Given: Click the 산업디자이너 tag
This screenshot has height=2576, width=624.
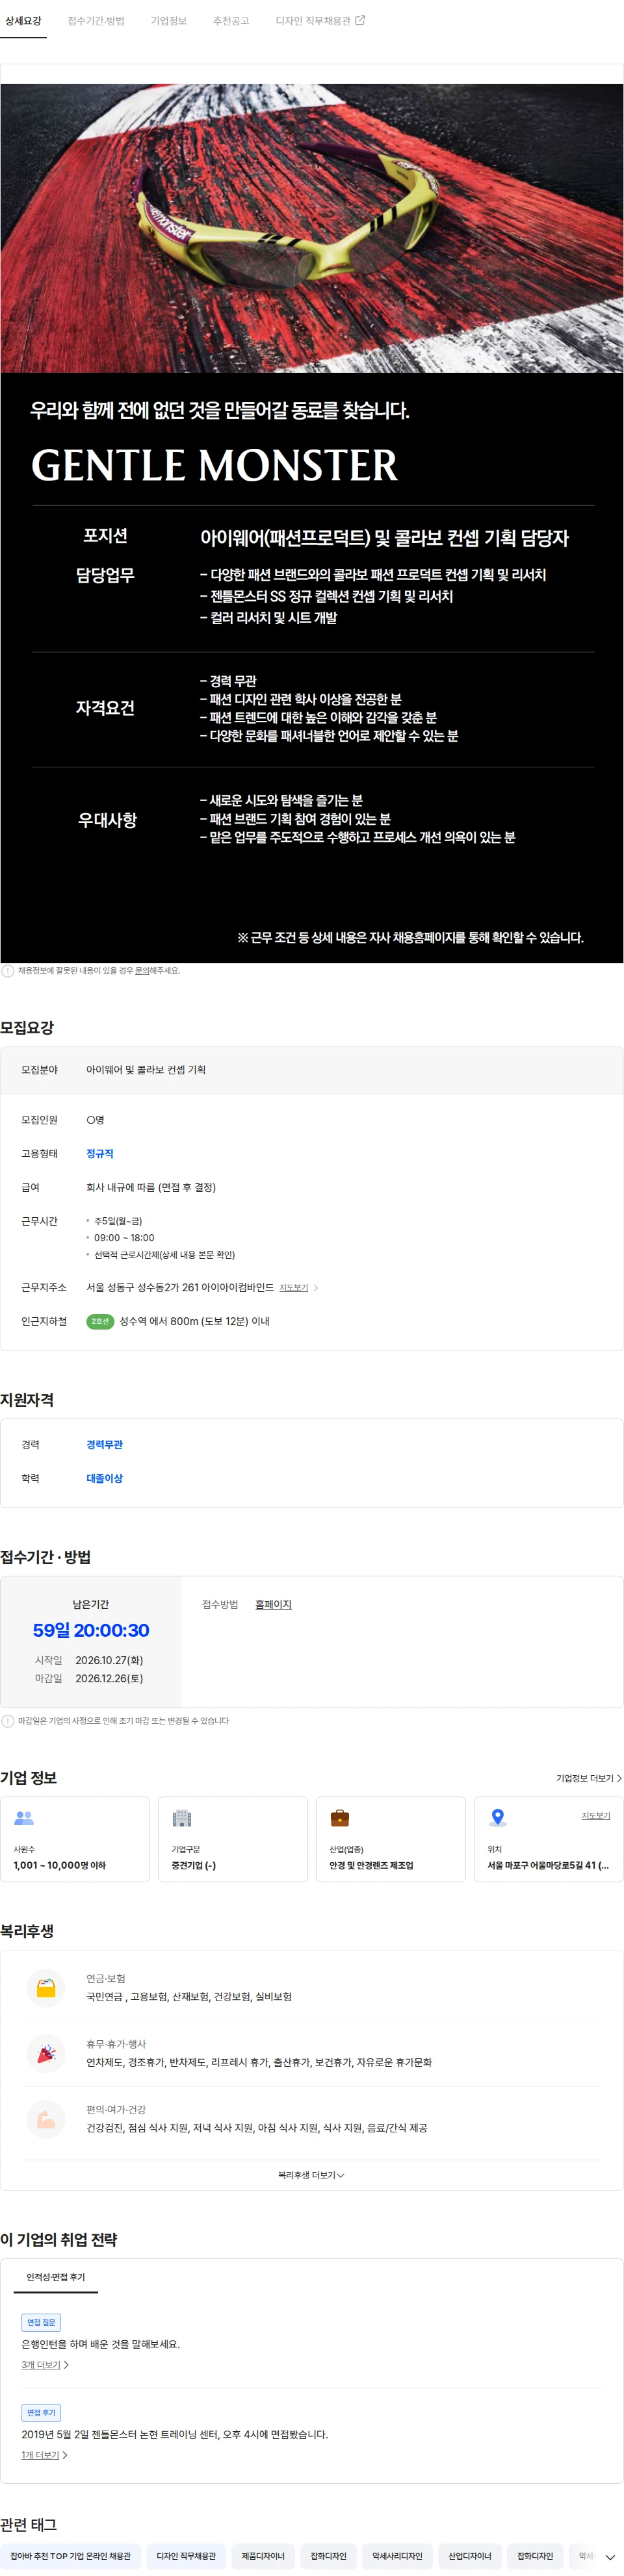Looking at the screenshot, I should coord(470,2556).
